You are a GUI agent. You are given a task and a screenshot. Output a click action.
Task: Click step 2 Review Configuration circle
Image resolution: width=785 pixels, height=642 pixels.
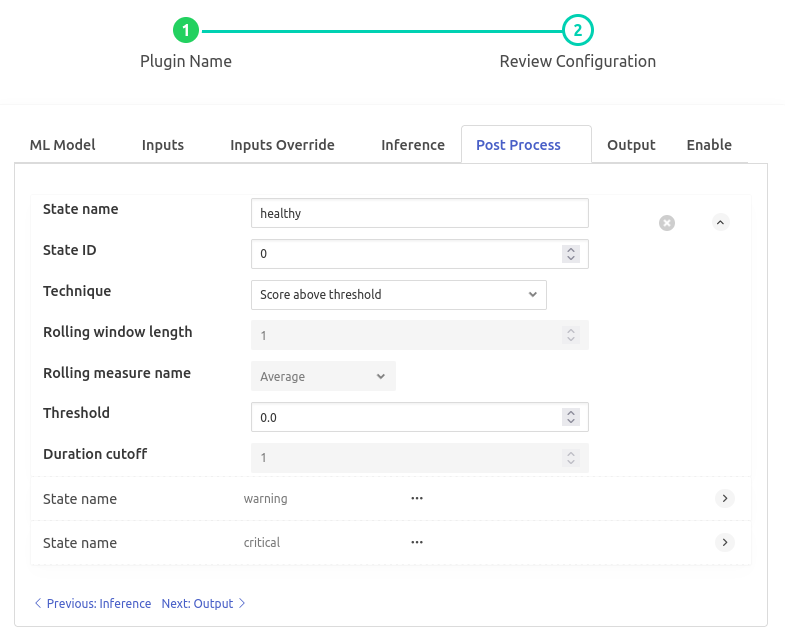tap(577, 31)
